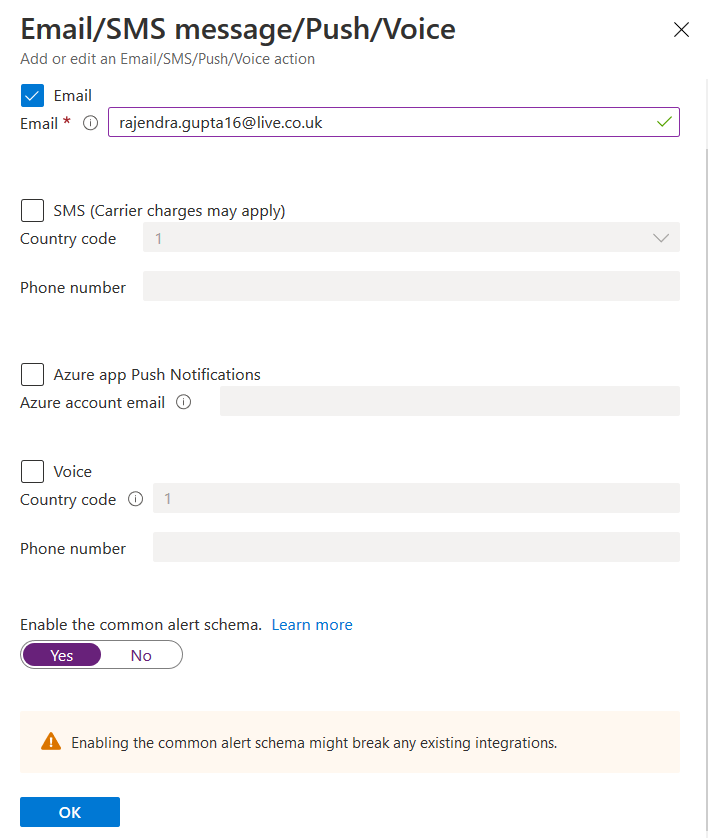
Task: Uncheck the Email checkbox
Action: tap(32, 96)
